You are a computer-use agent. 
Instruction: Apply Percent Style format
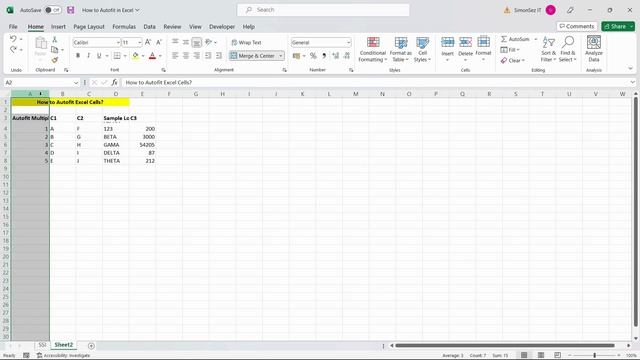point(313,56)
